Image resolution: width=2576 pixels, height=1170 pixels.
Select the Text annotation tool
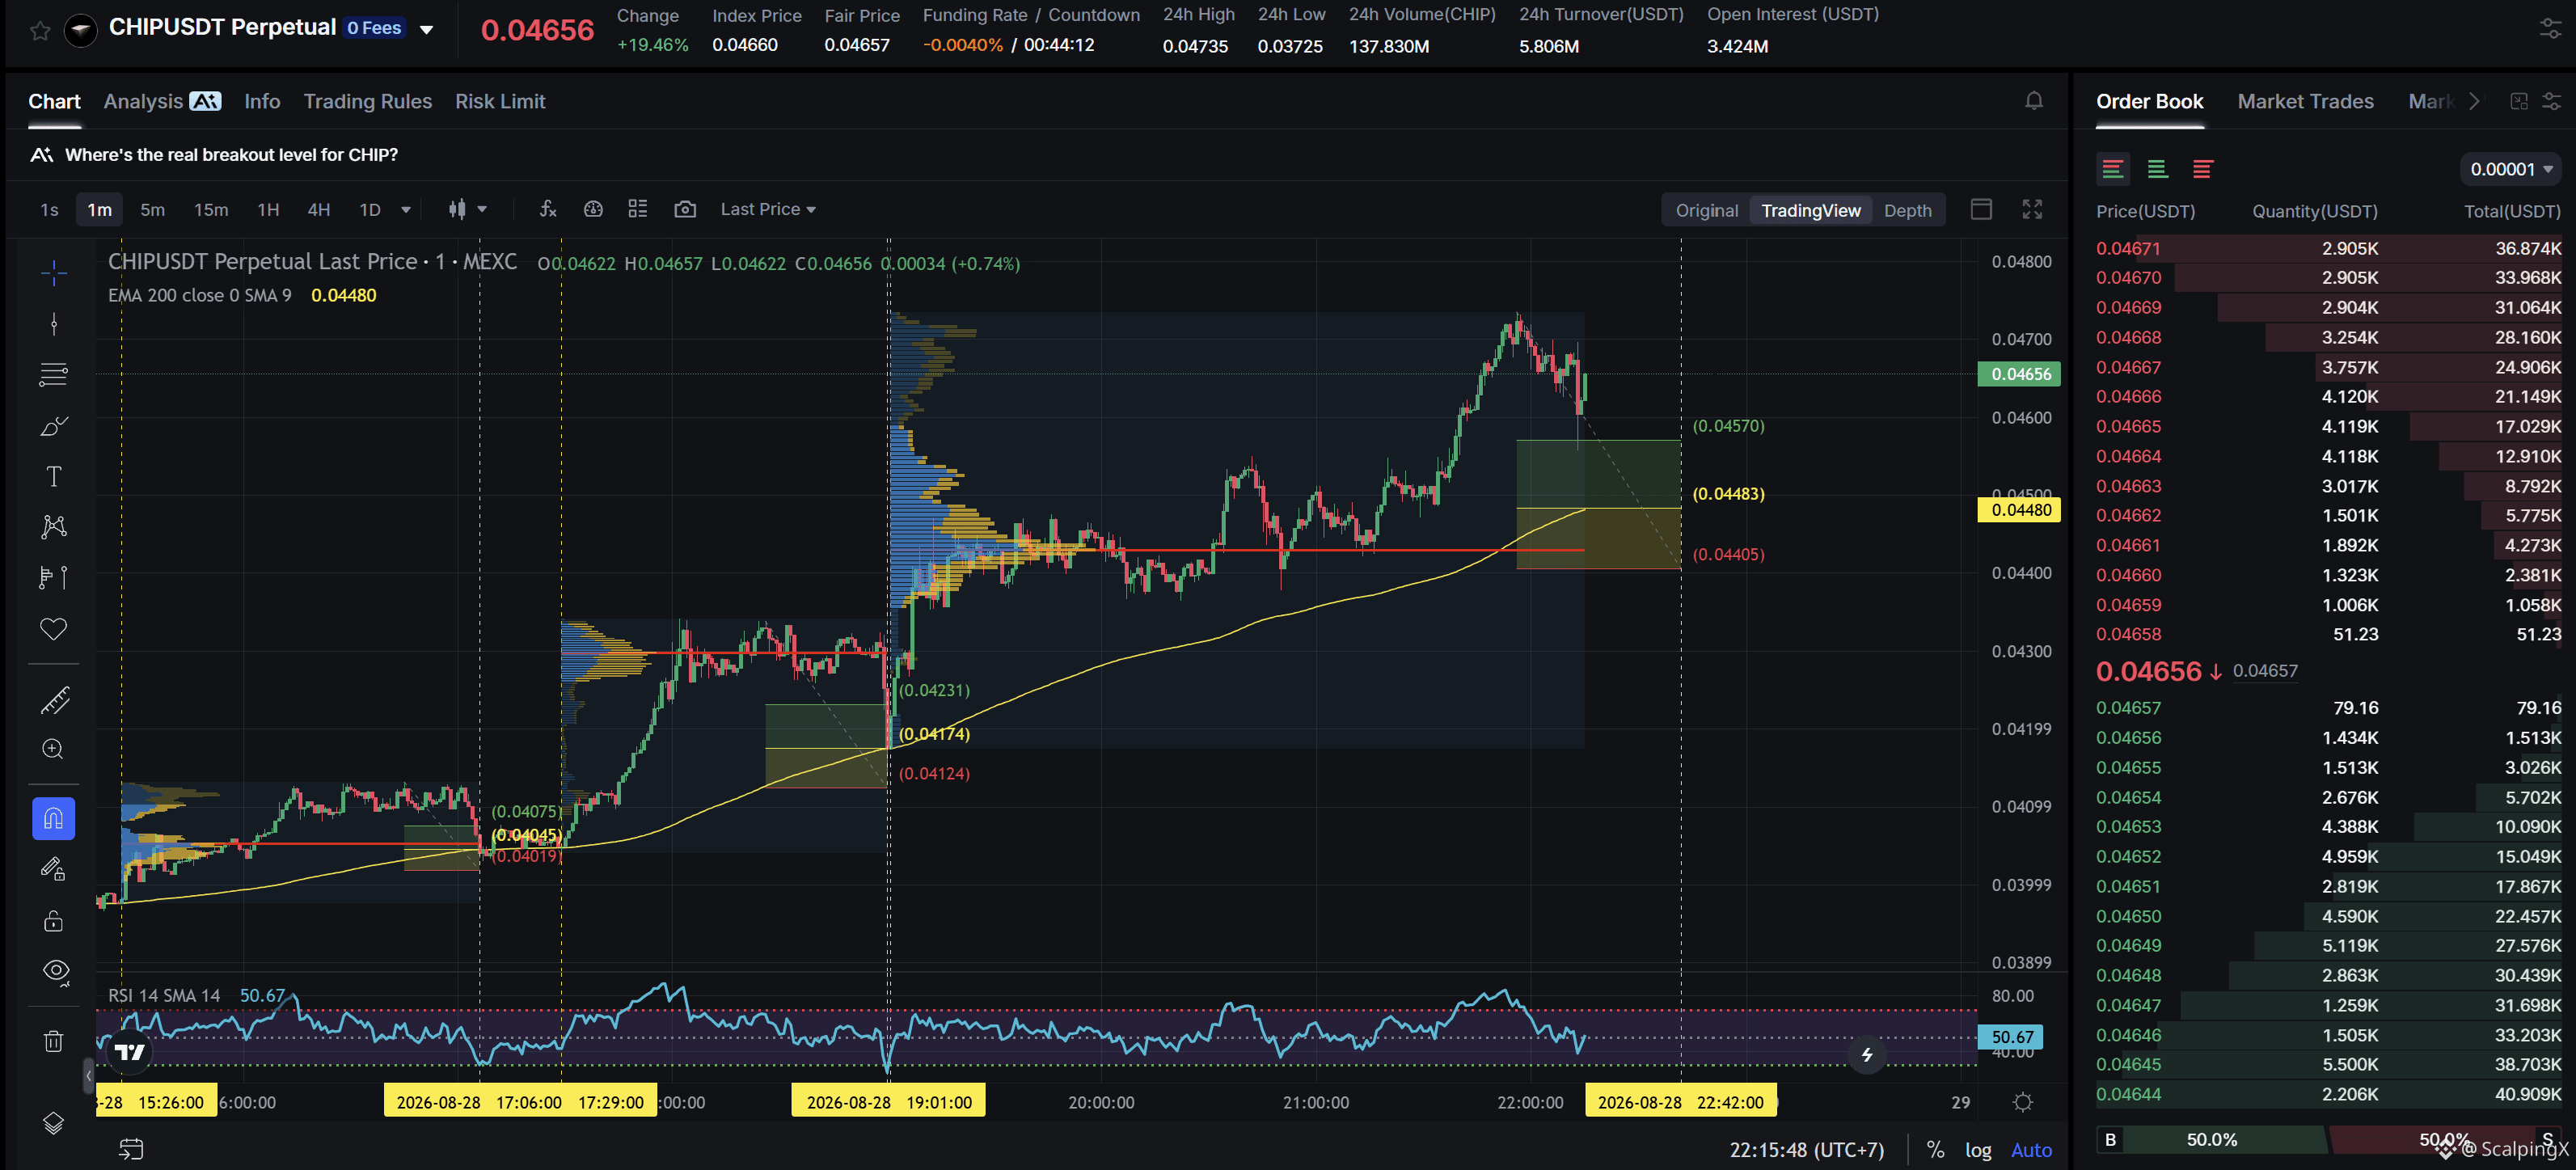pos(54,476)
